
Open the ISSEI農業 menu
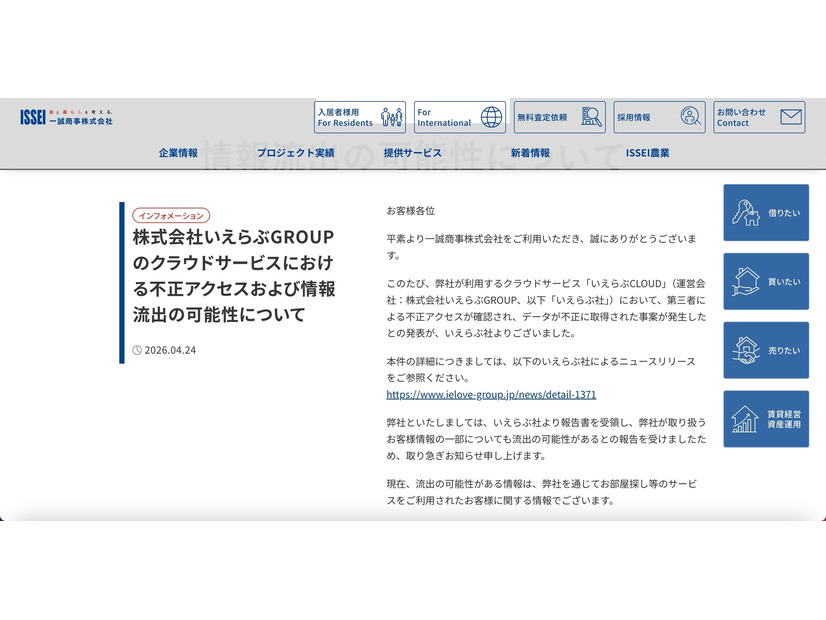tap(647, 153)
